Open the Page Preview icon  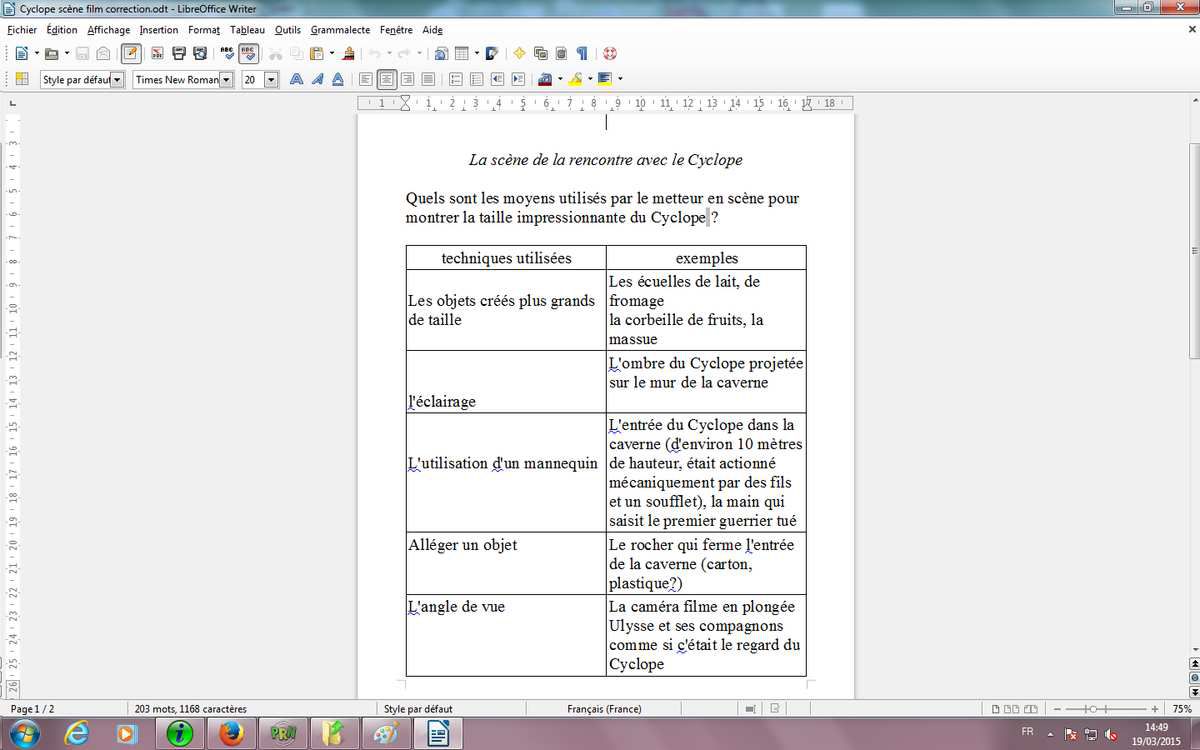tap(199, 53)
